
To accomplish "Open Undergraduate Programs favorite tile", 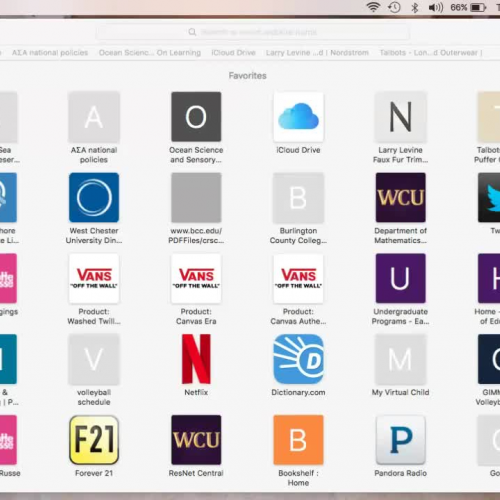I will pyautogui.click(x=400, y=279).
